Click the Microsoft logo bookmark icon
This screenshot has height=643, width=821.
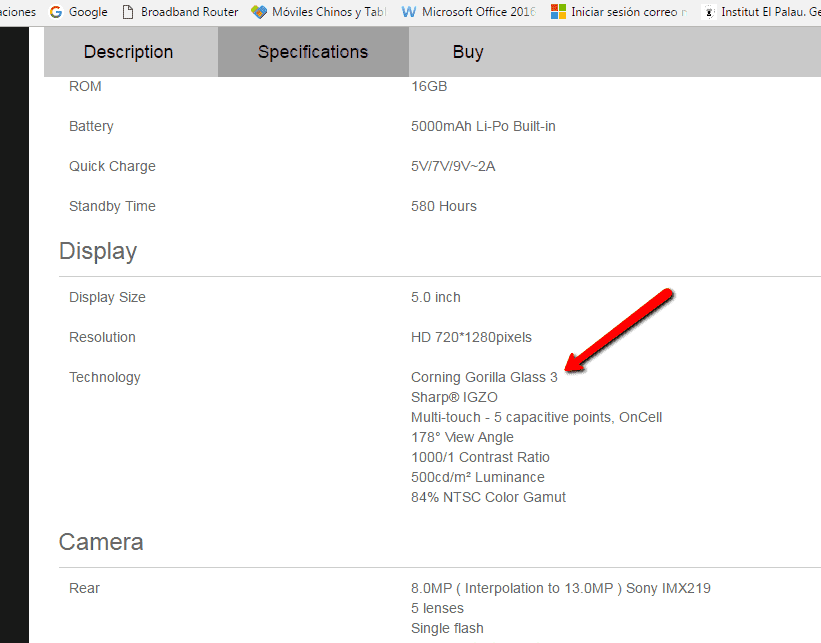558,12
